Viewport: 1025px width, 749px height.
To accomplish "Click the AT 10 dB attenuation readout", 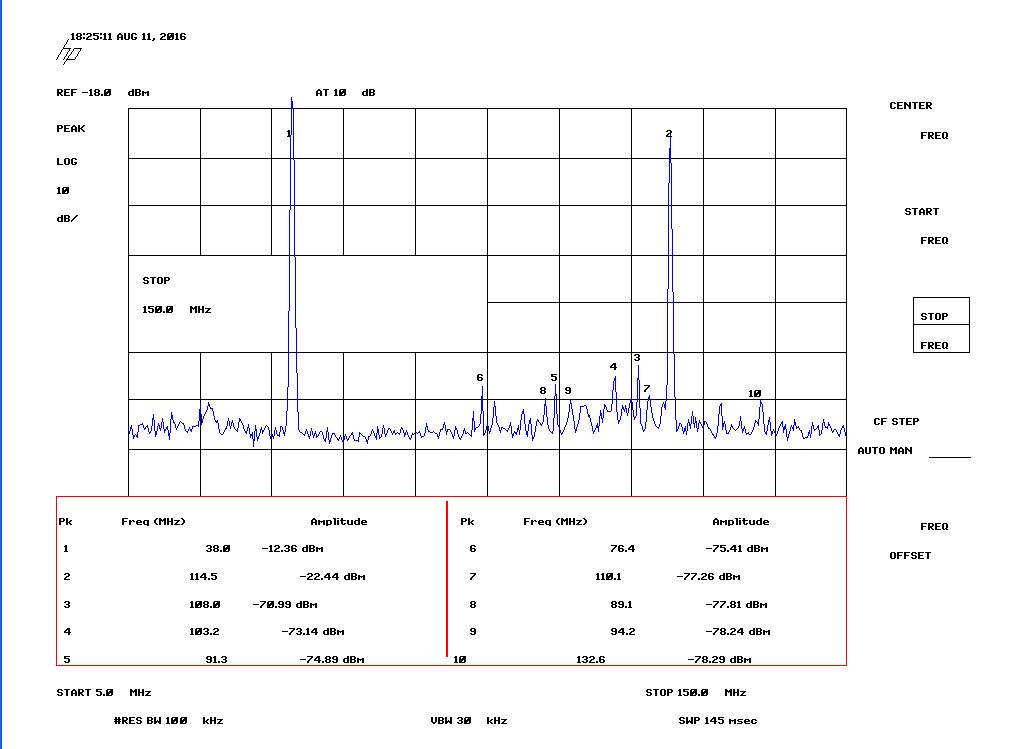I will tap(345, 93).
